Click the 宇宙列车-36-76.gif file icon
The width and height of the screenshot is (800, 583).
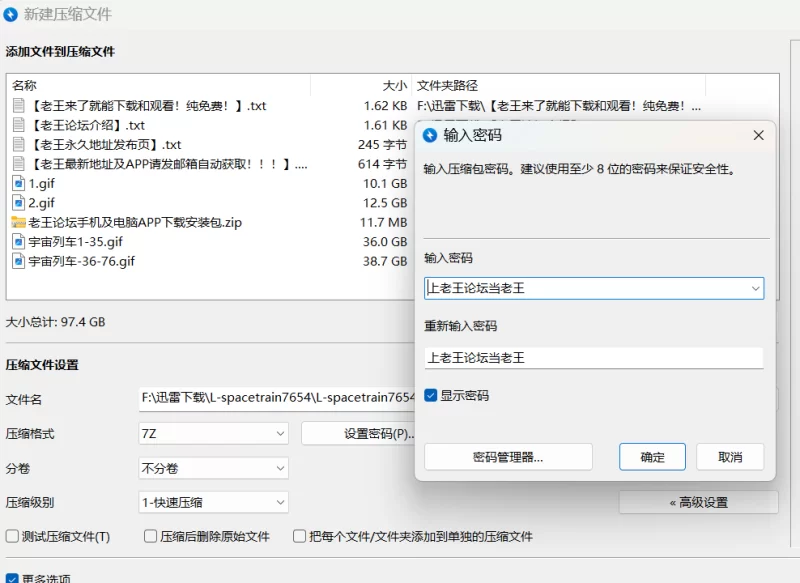point(19,261)
